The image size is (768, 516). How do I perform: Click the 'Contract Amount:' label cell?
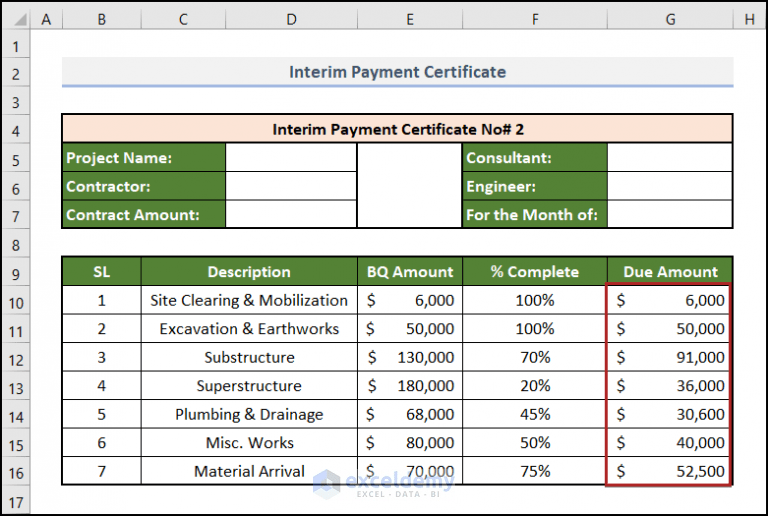pyautogui.click(x=144, y=214)
